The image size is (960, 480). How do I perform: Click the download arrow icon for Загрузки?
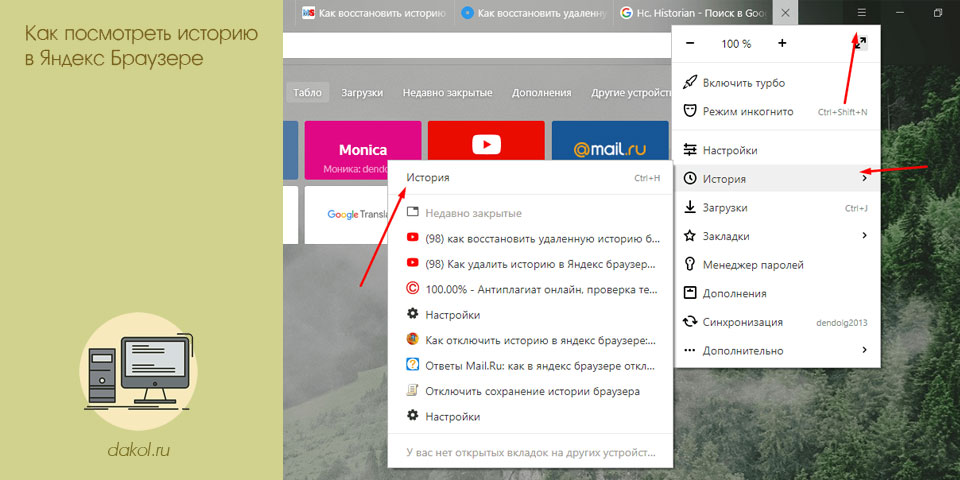pyautogui.click(x=690, y=208)
